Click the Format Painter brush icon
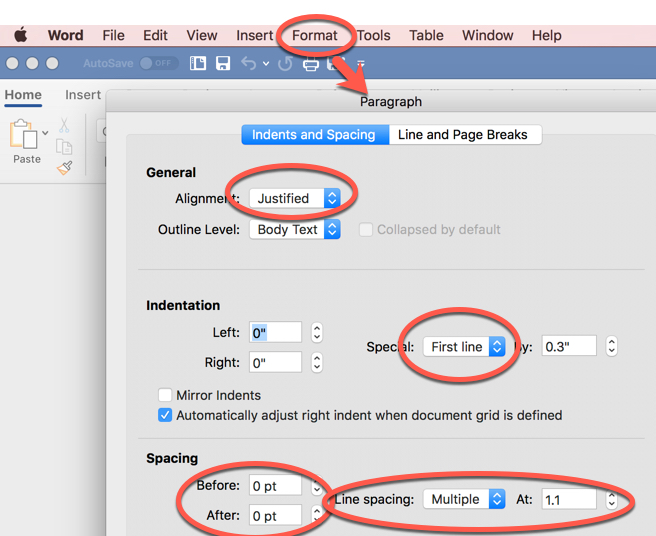 click(x=64, y=168)
